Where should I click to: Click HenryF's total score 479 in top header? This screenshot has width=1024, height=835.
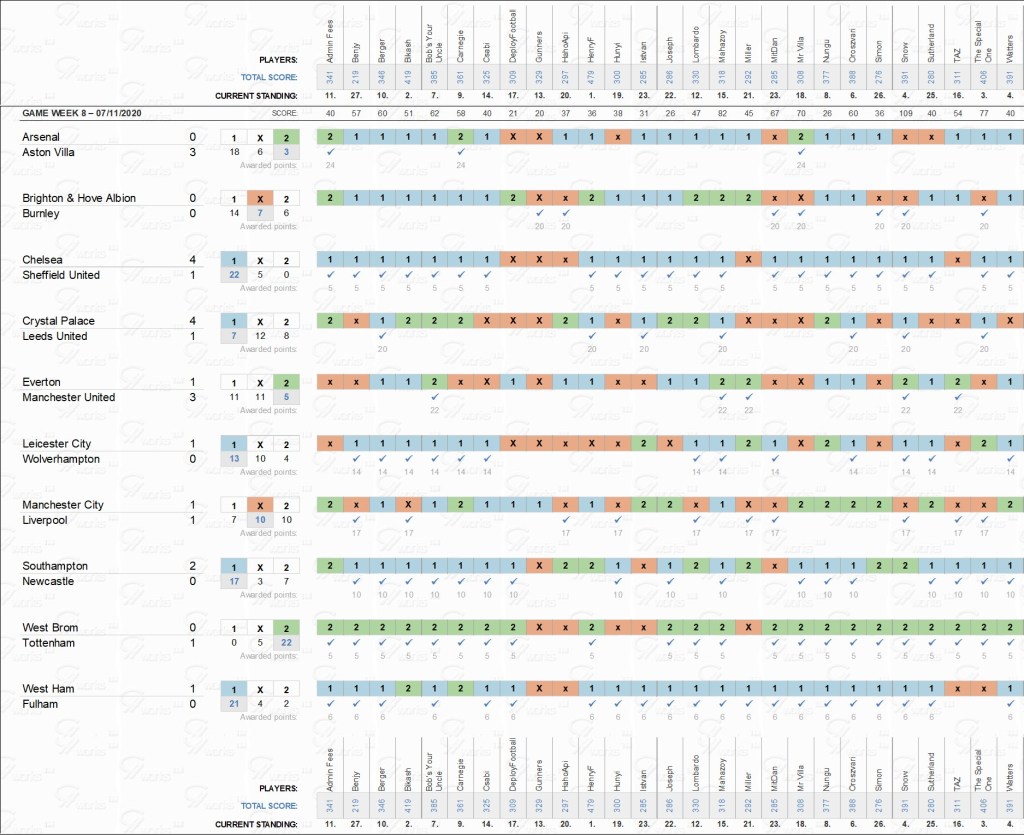(590, 77)
